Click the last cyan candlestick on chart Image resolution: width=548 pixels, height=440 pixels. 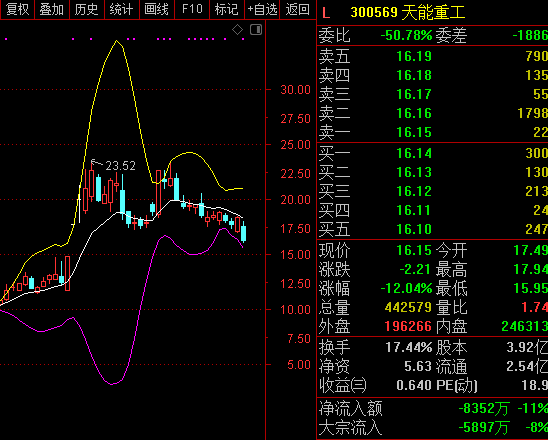(x=244, y=232)
